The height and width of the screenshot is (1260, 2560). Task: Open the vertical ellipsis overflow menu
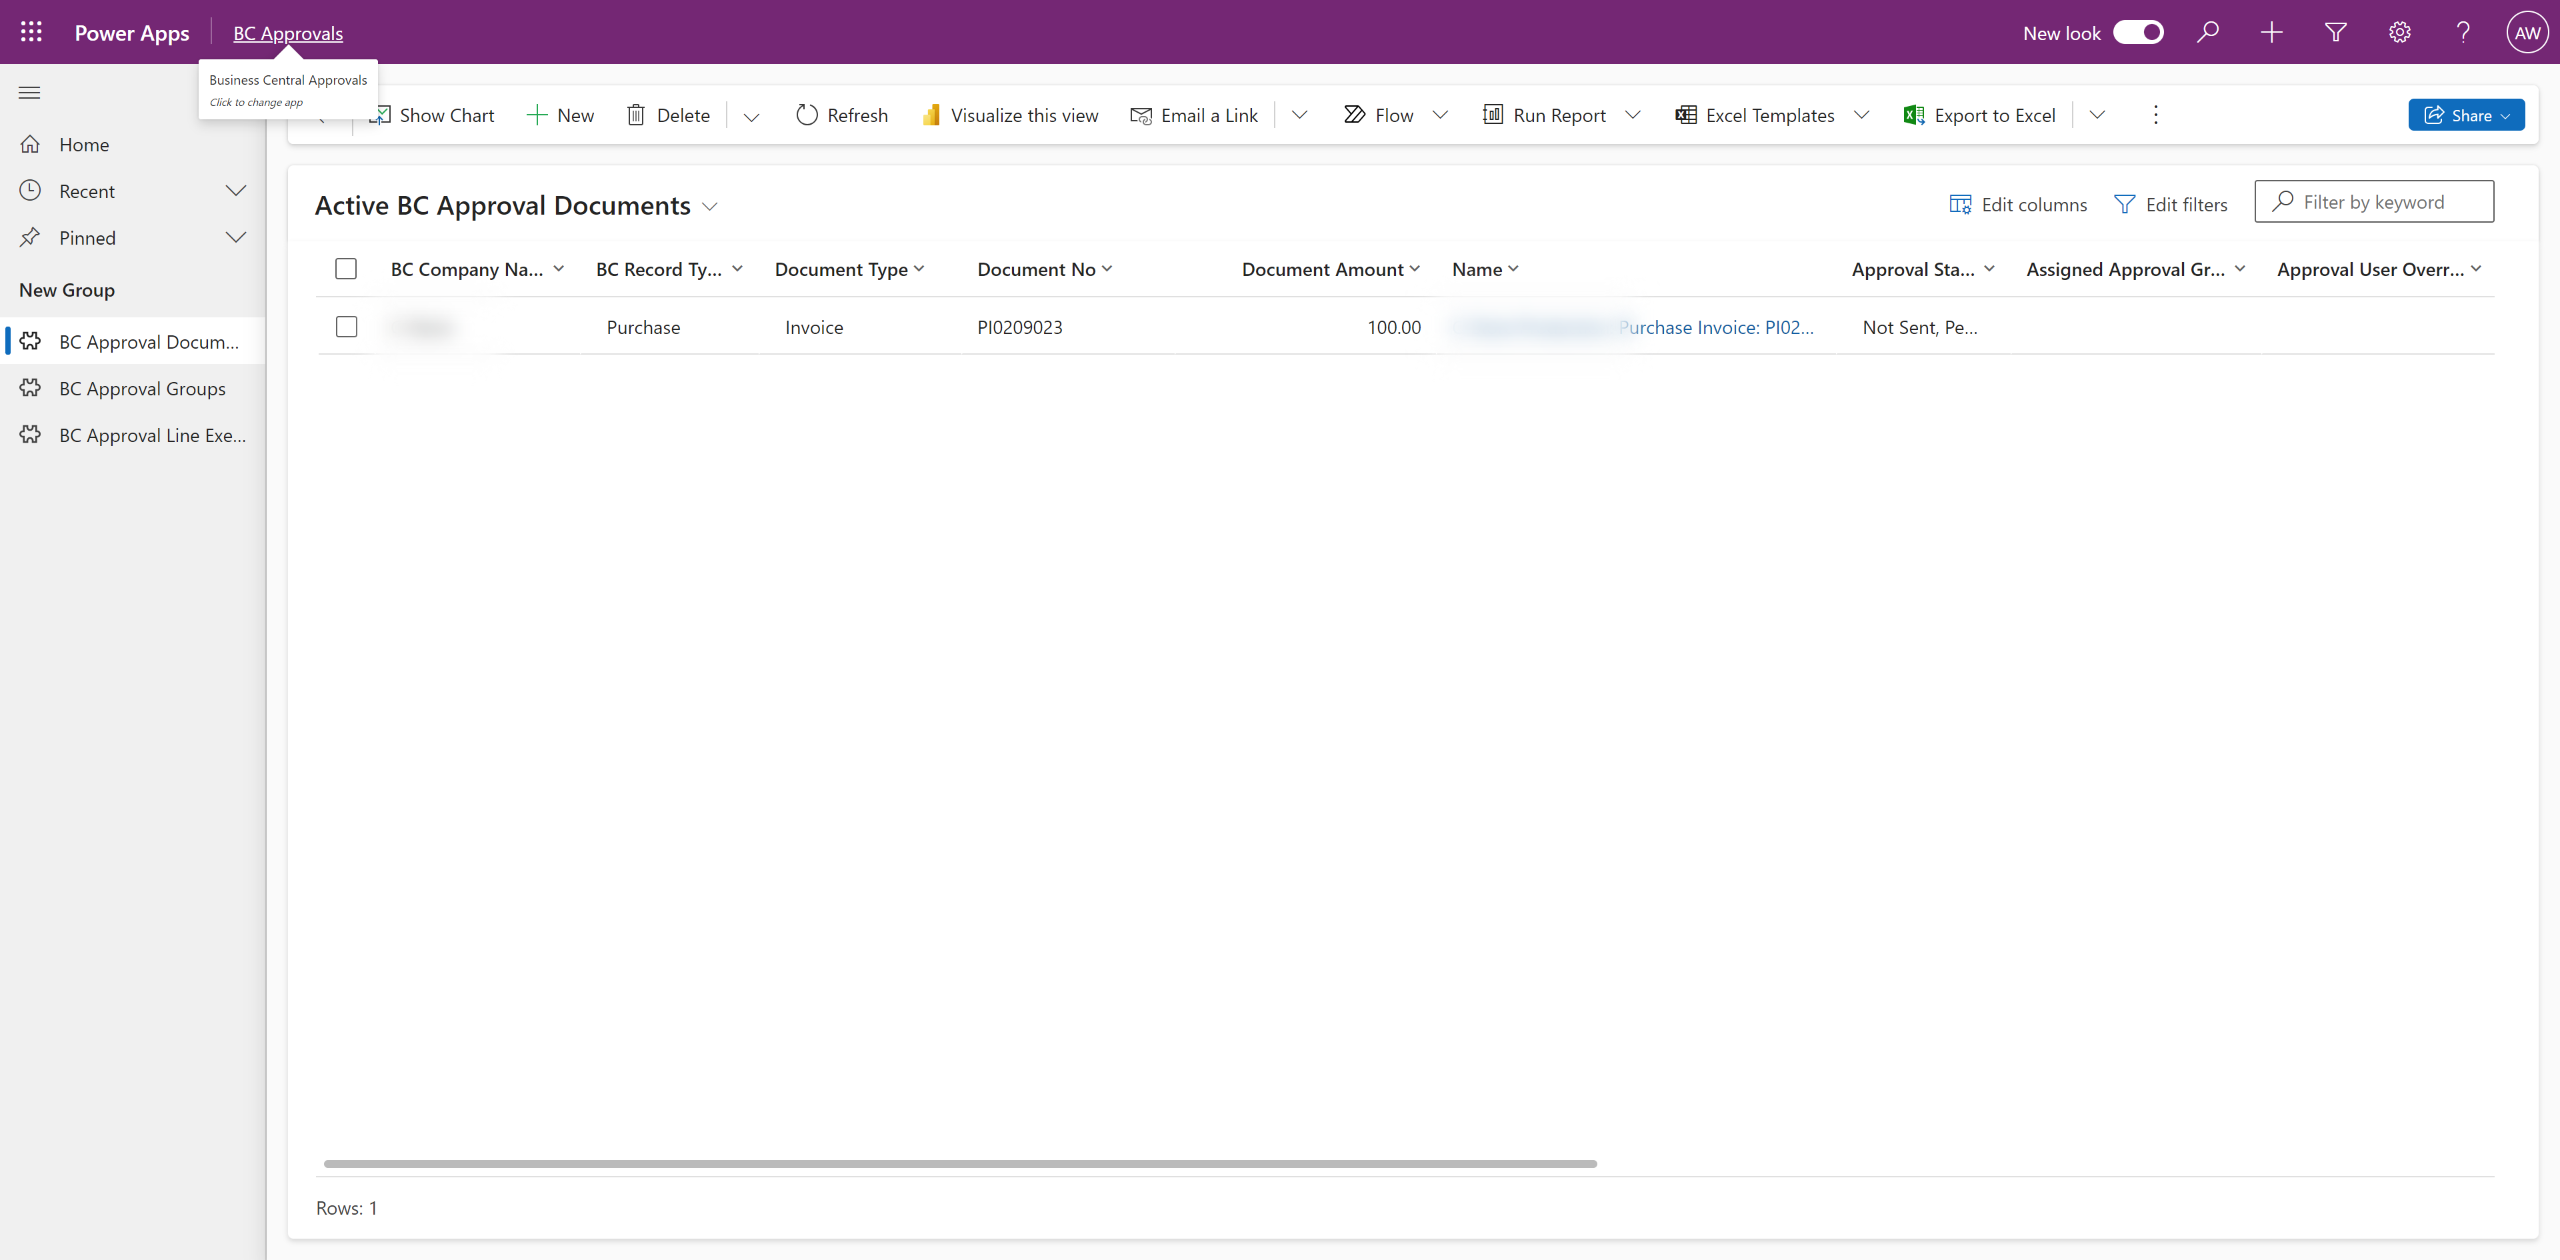point(2155,115)
